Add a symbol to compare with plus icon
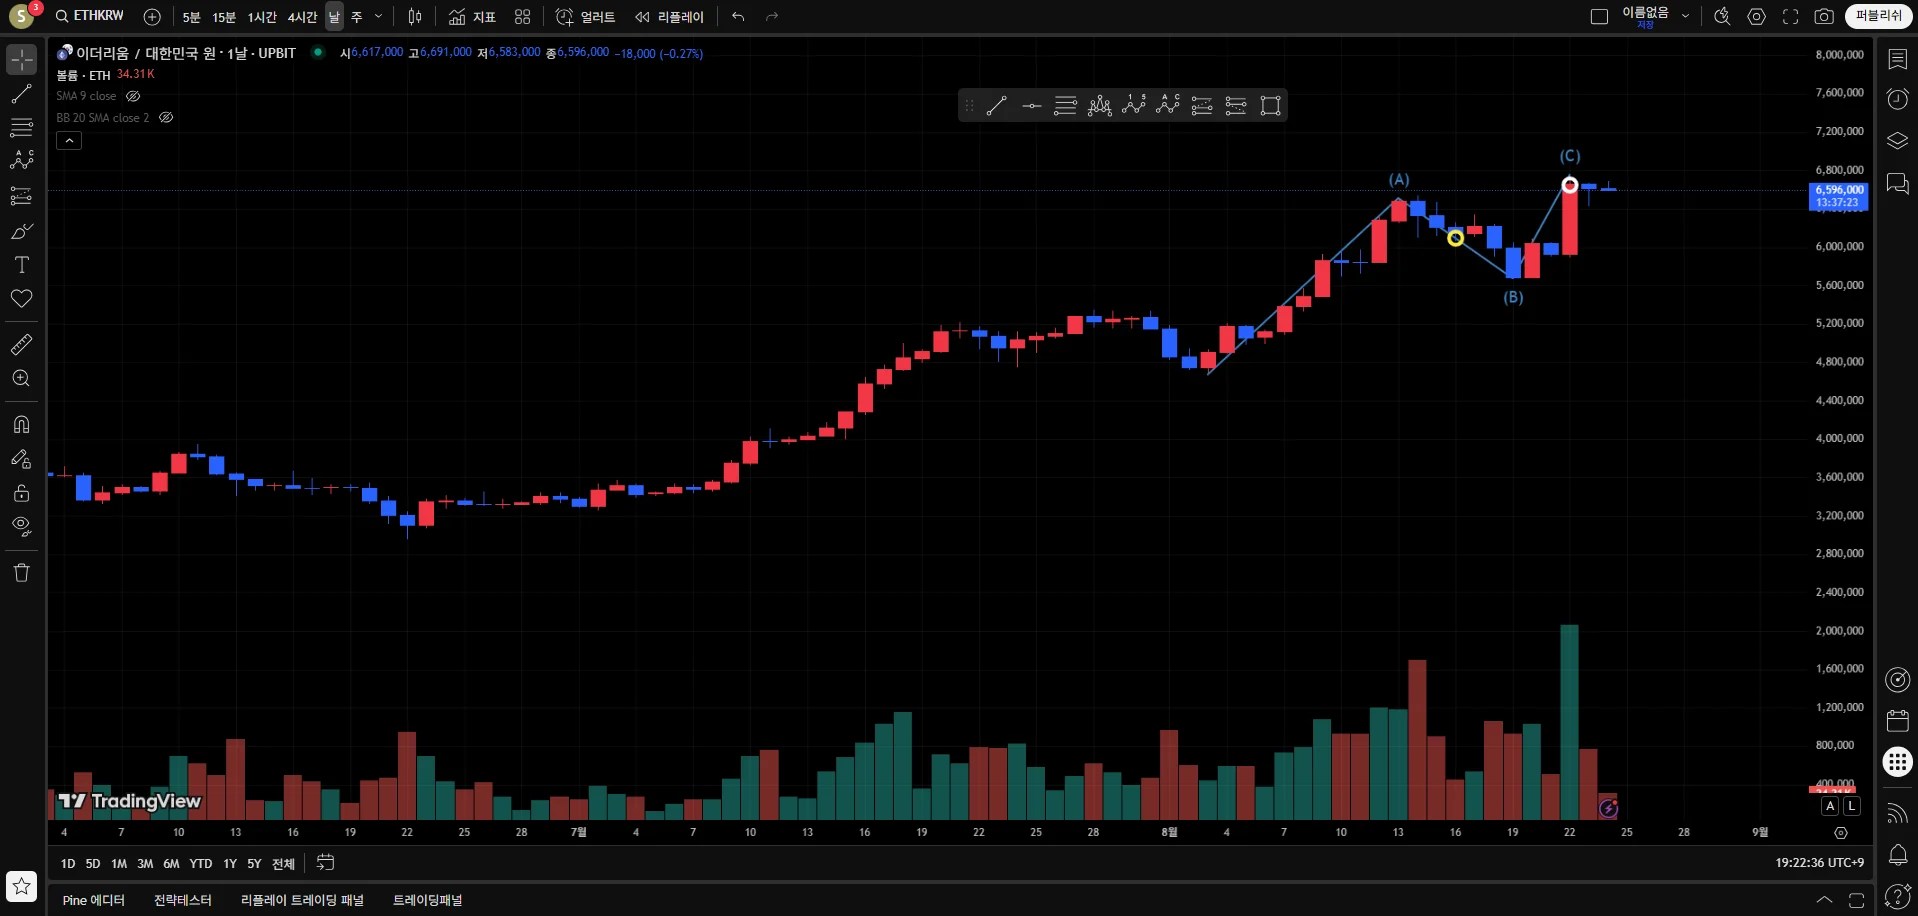1918x916 pixels. (152, 17)
